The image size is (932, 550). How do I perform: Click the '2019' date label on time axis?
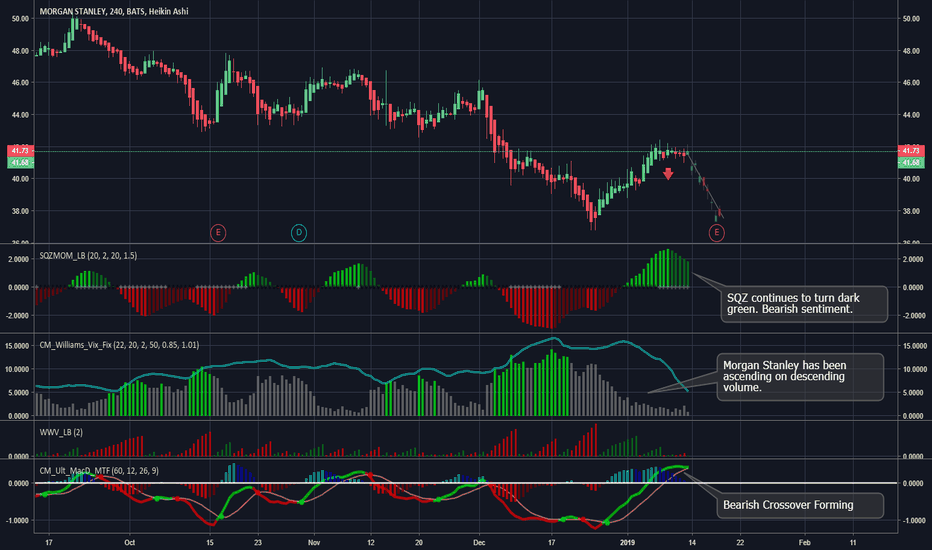click(x=627, y=542)
